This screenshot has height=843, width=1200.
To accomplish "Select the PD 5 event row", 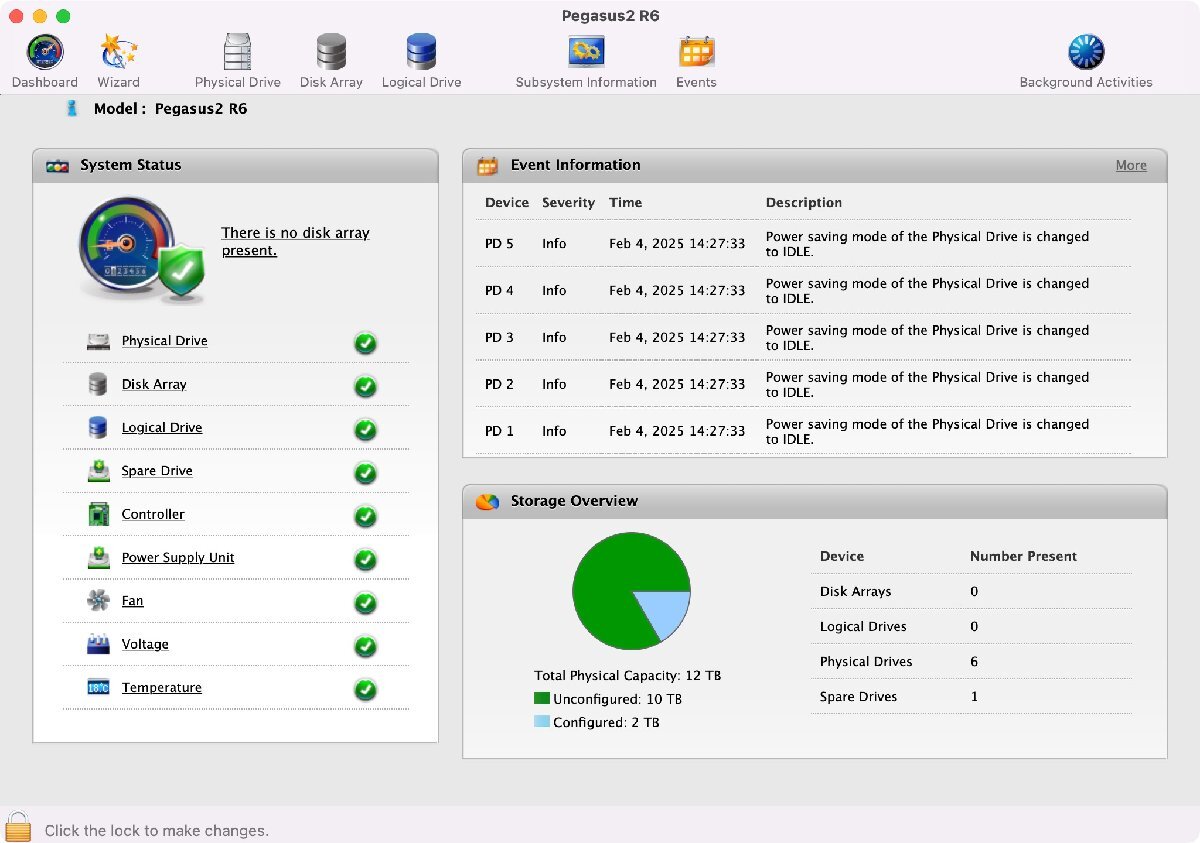I will pyautogui.click(x=800, y=244).
